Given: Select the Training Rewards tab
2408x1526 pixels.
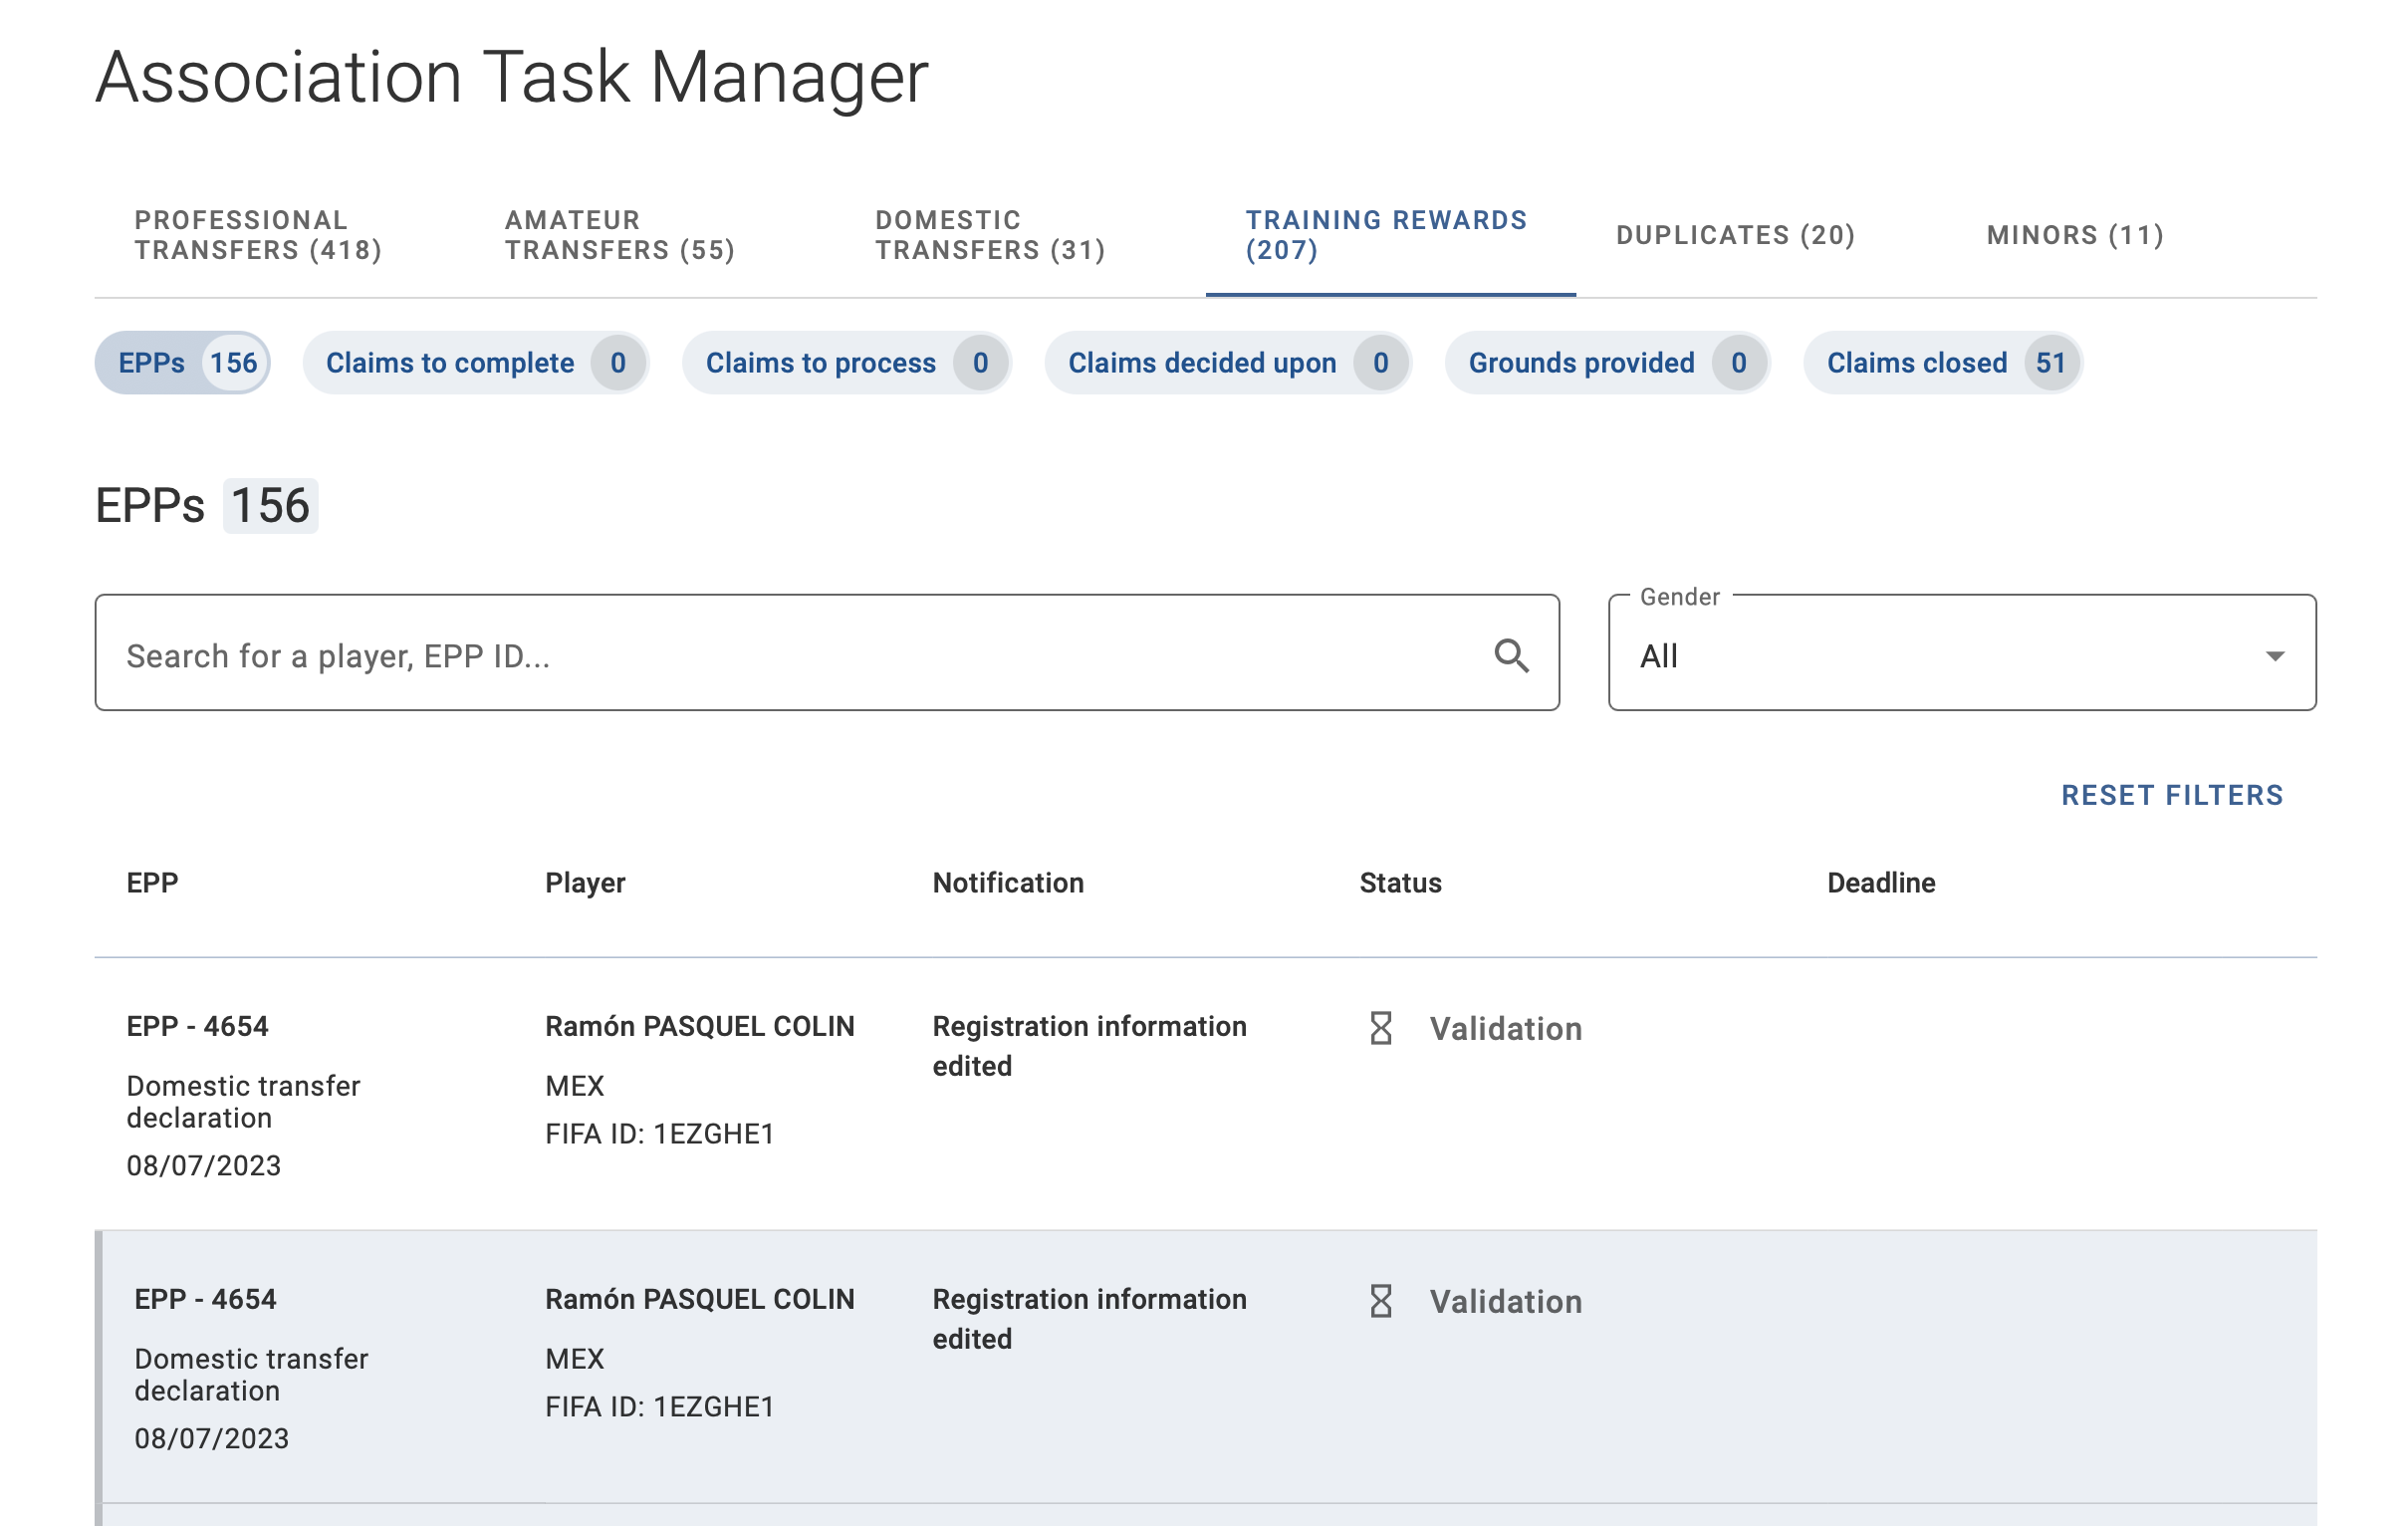Looking at the screenshot, I should coord(1390,235).
